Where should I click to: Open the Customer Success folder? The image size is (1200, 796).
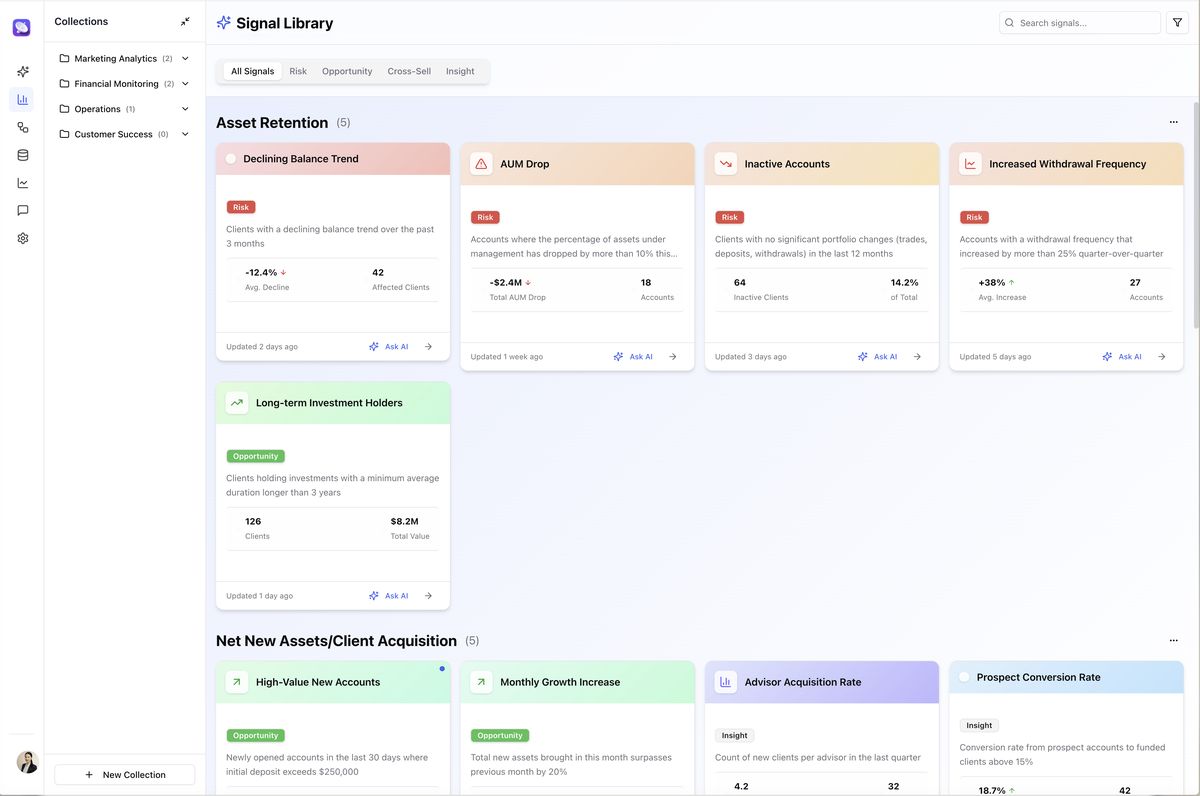[113, 134]
